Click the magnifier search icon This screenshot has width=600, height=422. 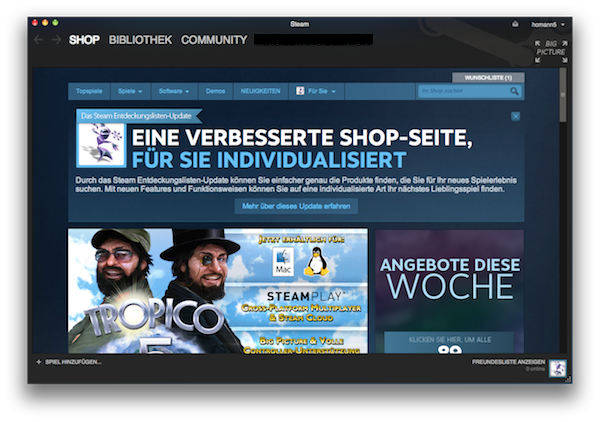point(514,91)
